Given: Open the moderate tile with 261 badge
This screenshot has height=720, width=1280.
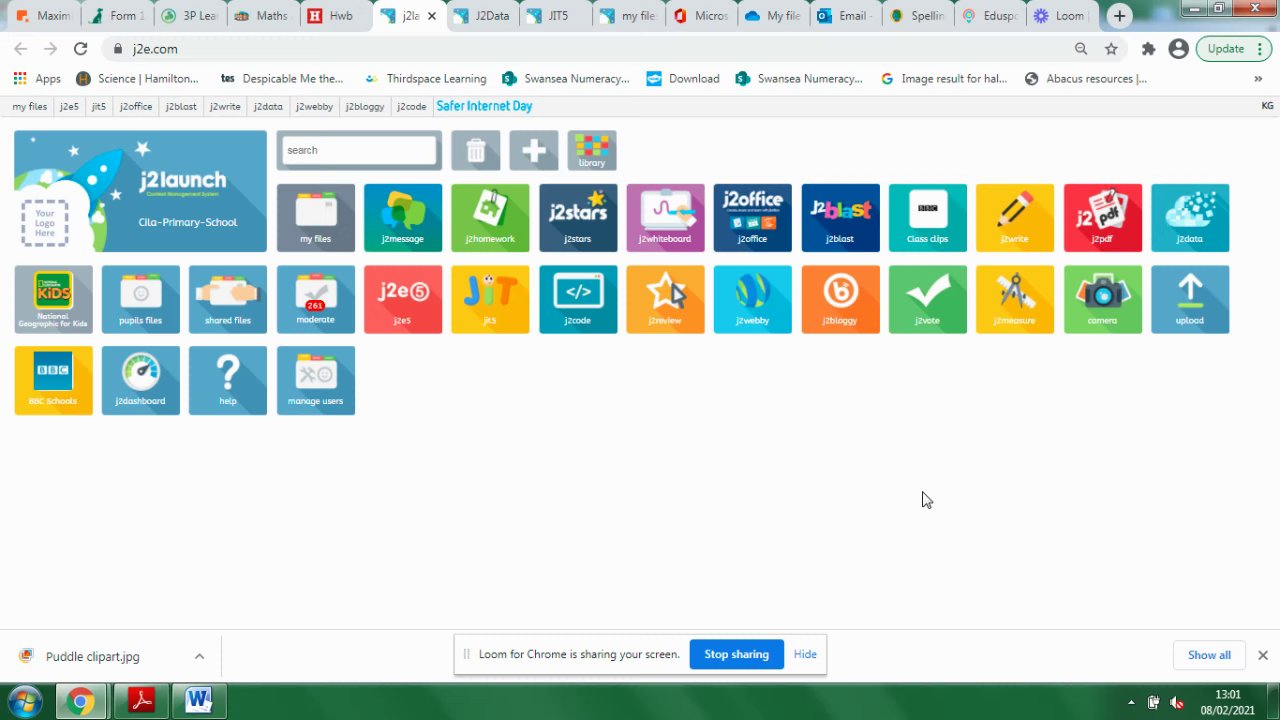Looking at the screenshot, I should pos(315,299).
